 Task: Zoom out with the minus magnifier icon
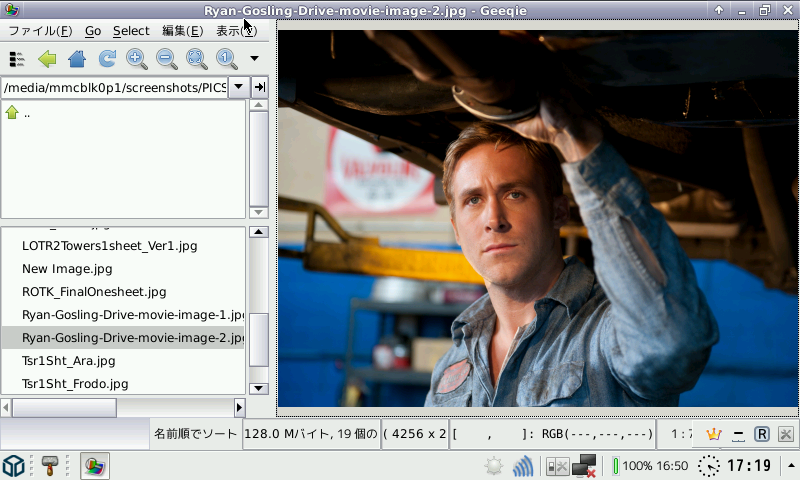(x=167, y=59)
